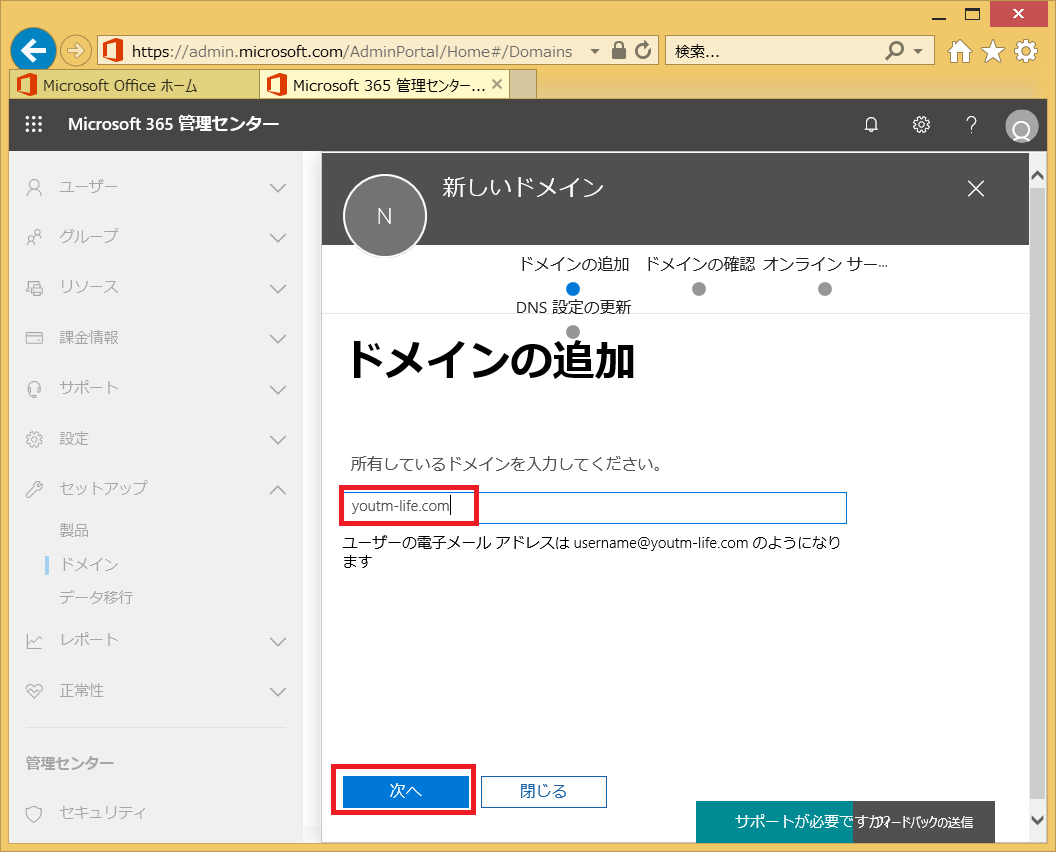Click the domain name input field

(x=595, y=507)
